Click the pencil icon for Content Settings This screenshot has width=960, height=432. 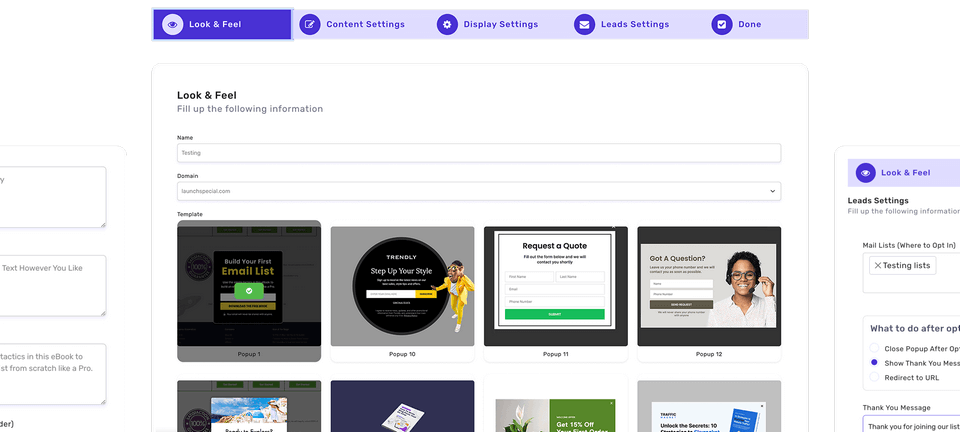(310, 24)
